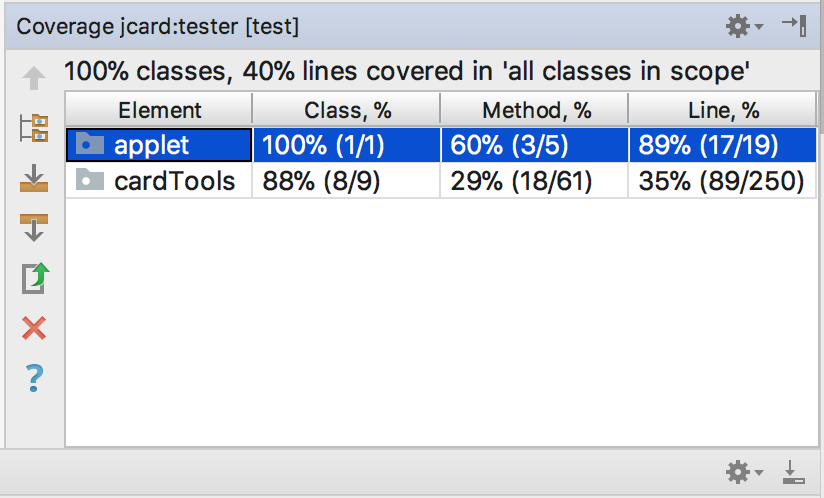The image size is (824, 498).
Task: Open the top gear settings dropdown
Action: 743,27
